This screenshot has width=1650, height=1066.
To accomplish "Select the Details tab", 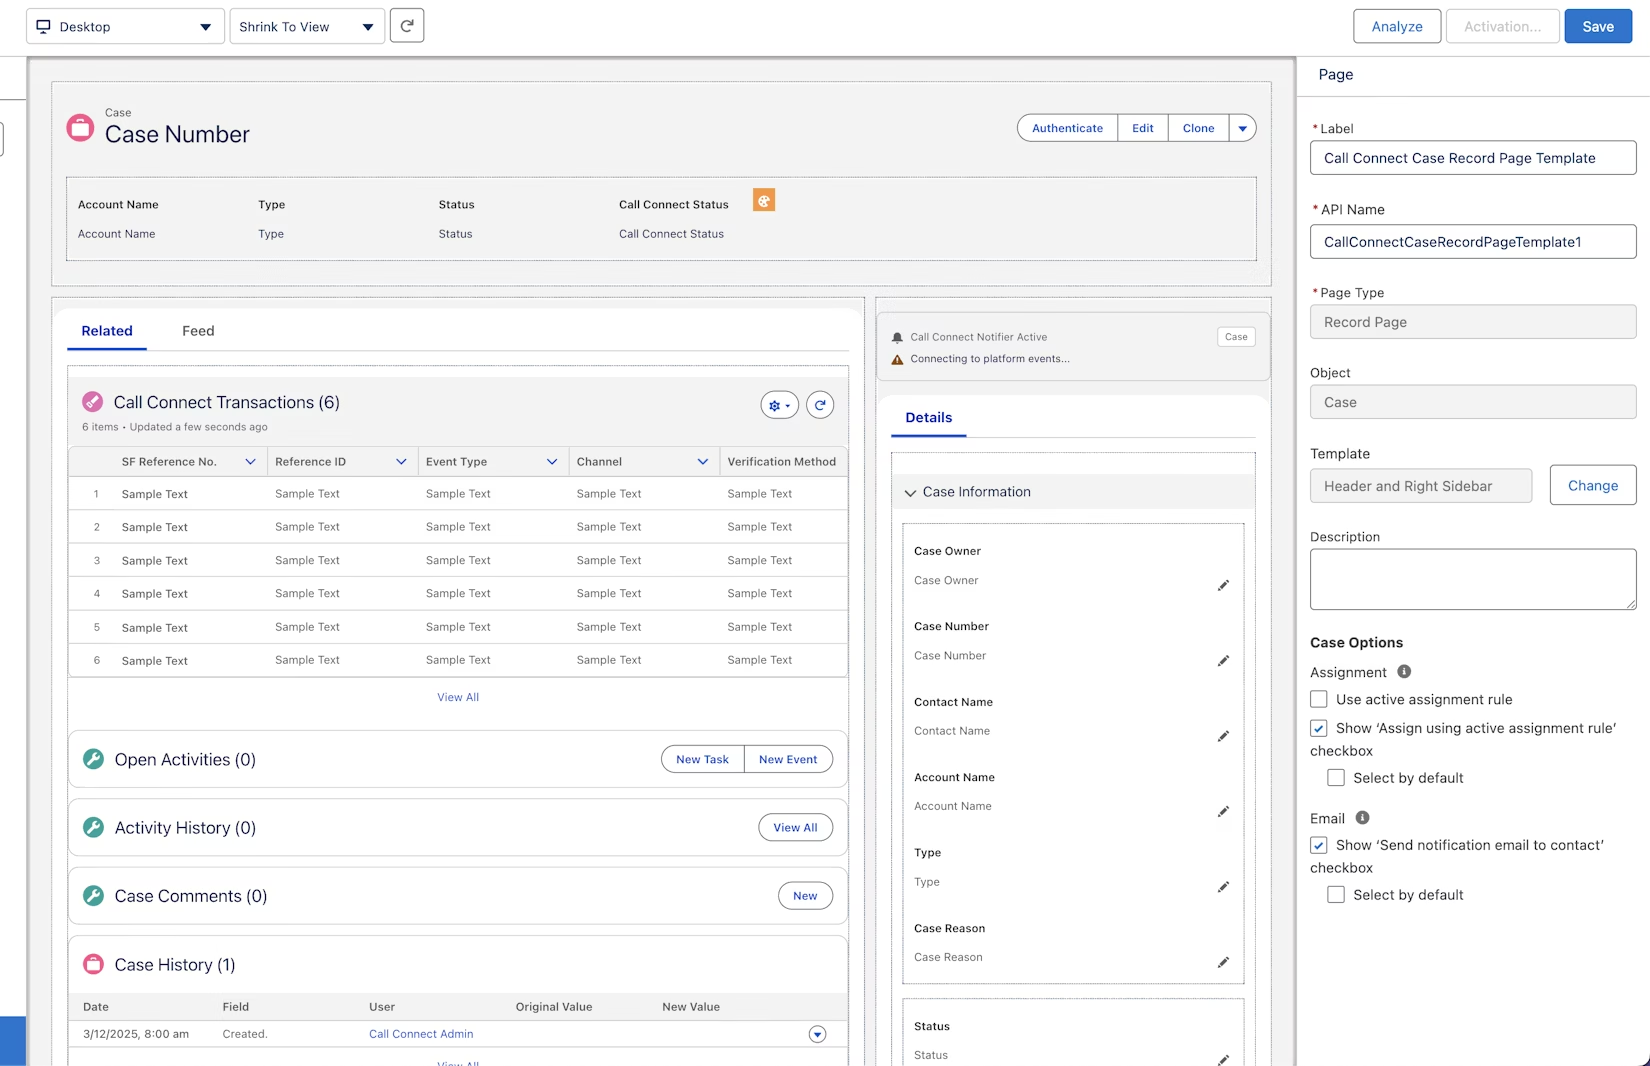I will click(x=929, y=418).
